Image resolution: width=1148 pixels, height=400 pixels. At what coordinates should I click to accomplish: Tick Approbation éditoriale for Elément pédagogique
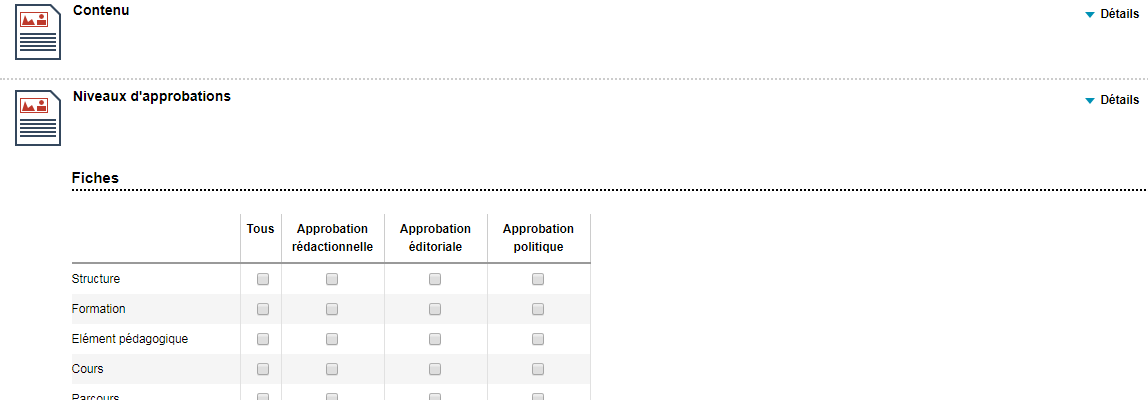coord(435,339)
